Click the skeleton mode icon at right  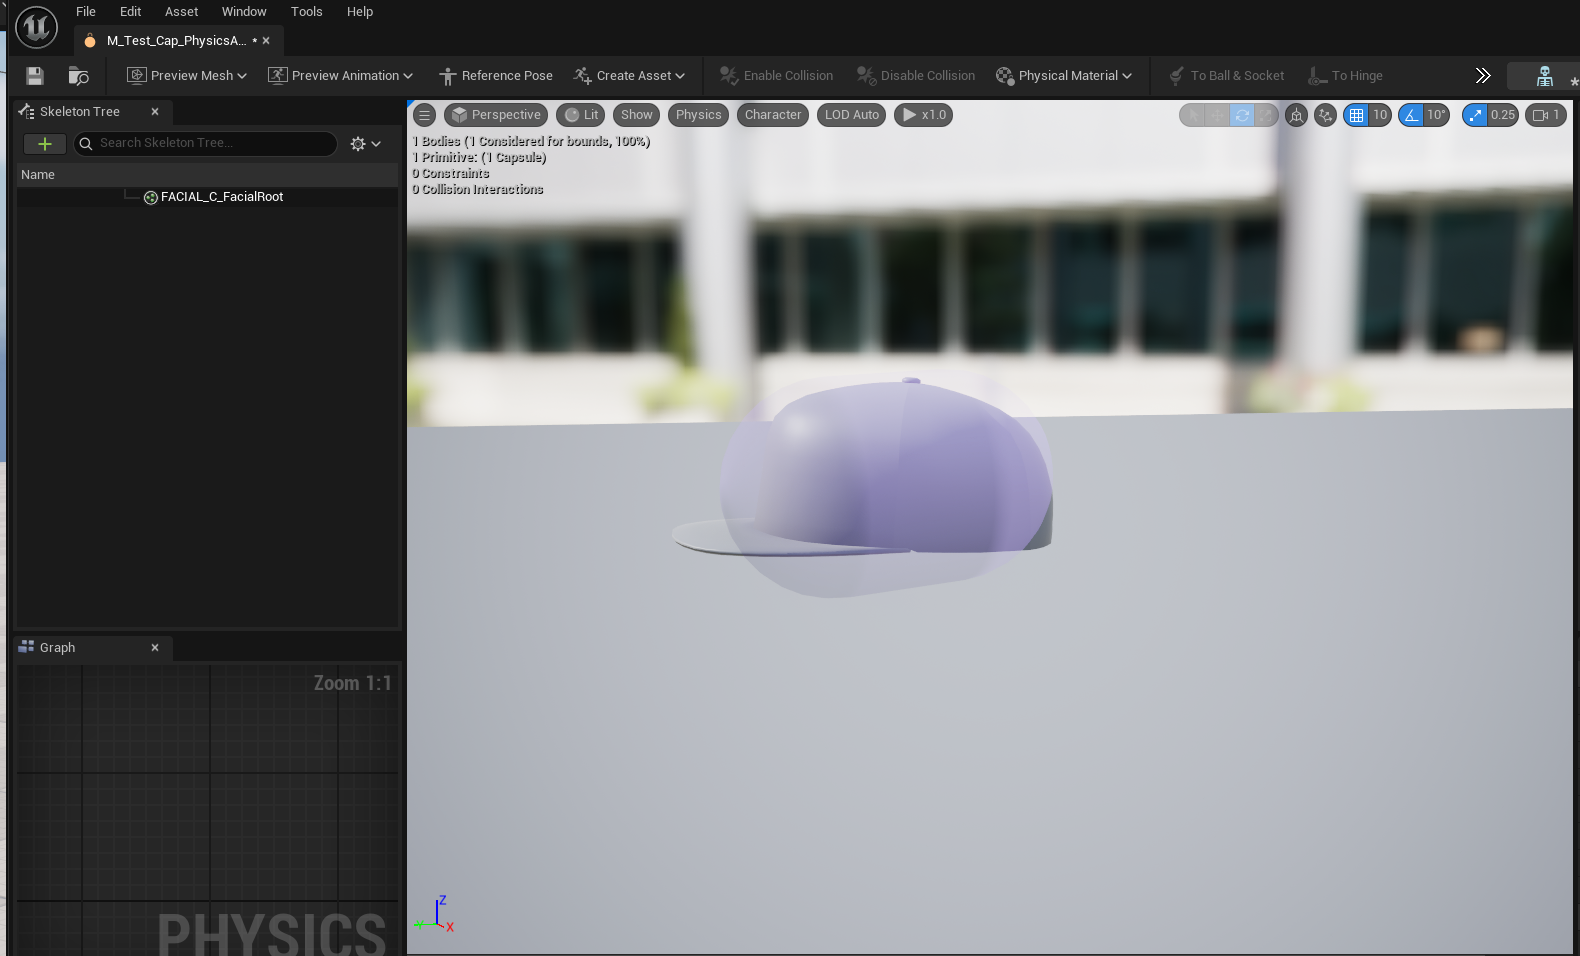coord(1544,76)
